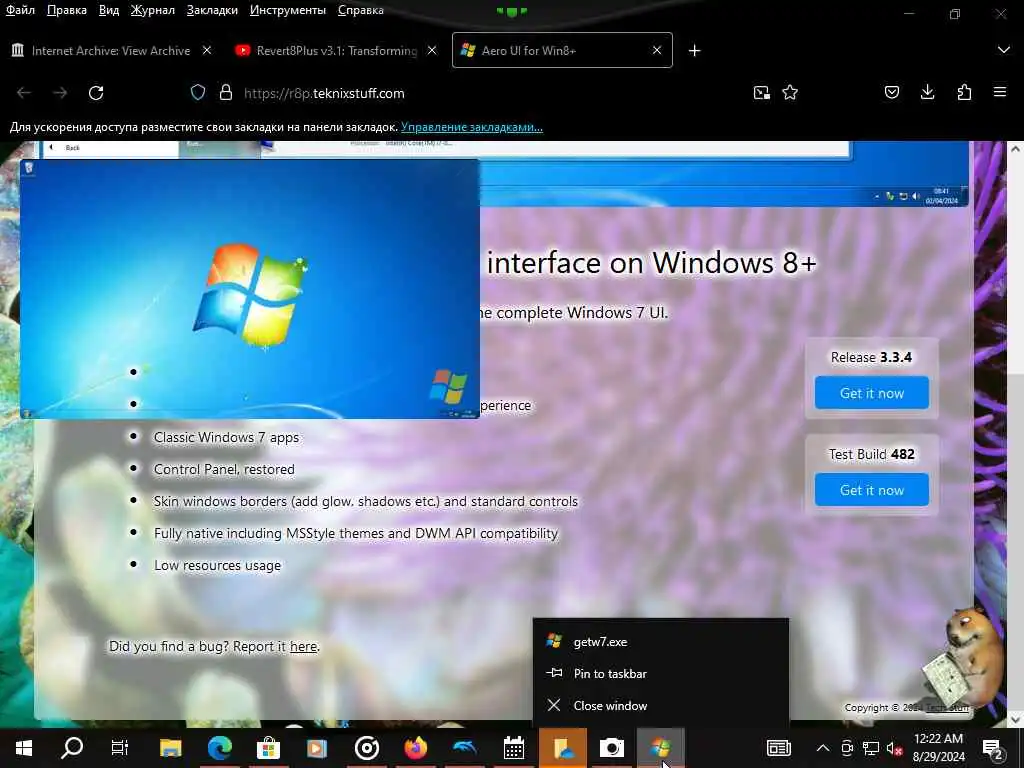Show hidden system tray icons

[823, 748]
